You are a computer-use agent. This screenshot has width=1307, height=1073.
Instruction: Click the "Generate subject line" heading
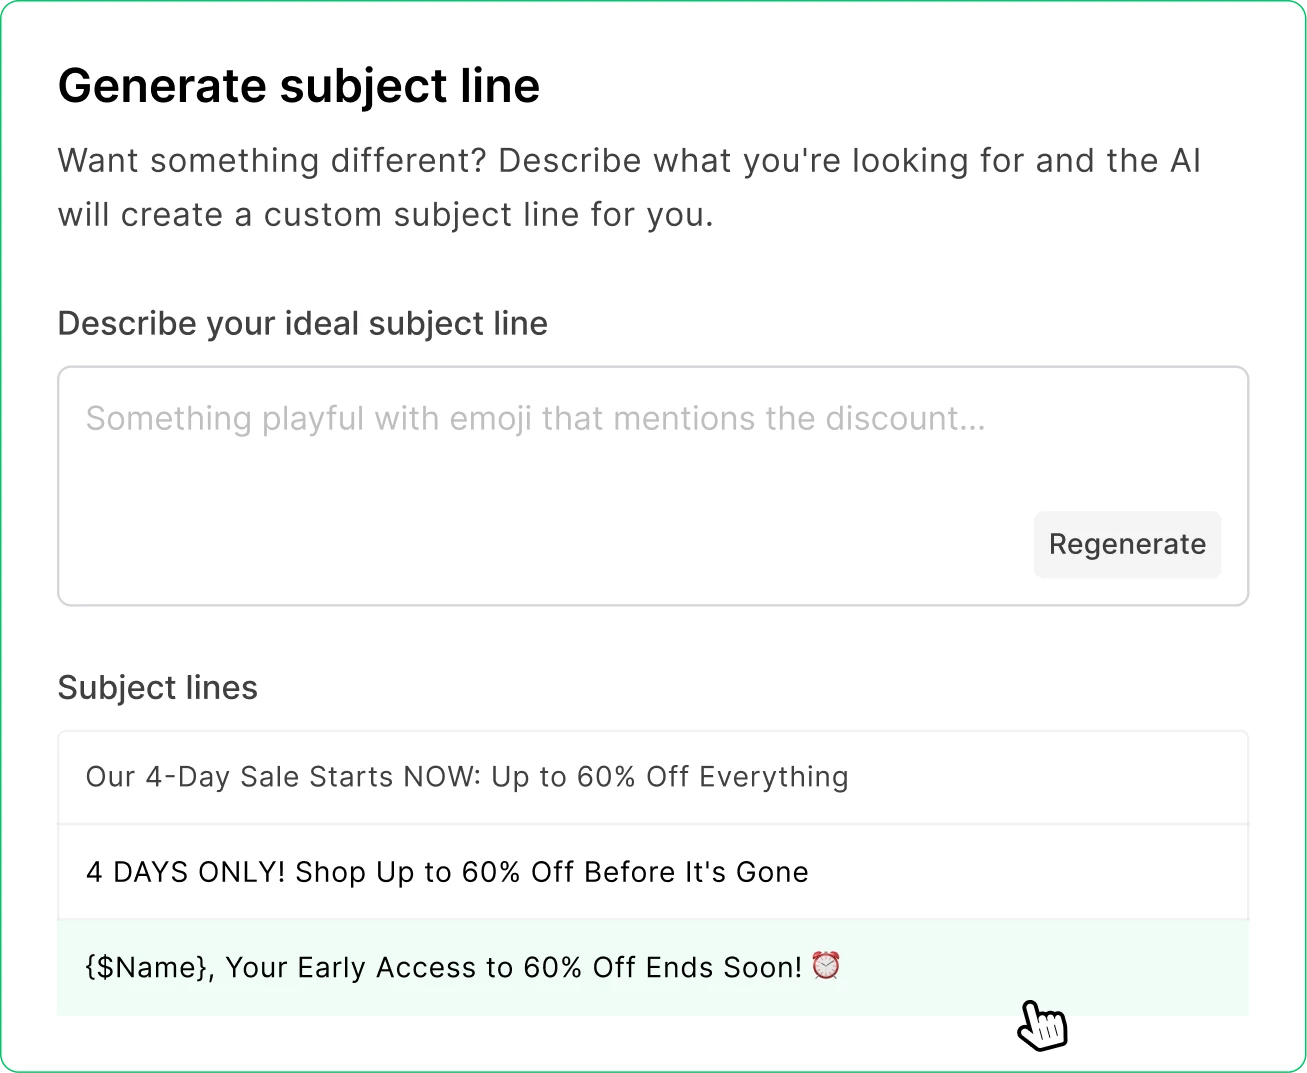(x=299, y=86)
